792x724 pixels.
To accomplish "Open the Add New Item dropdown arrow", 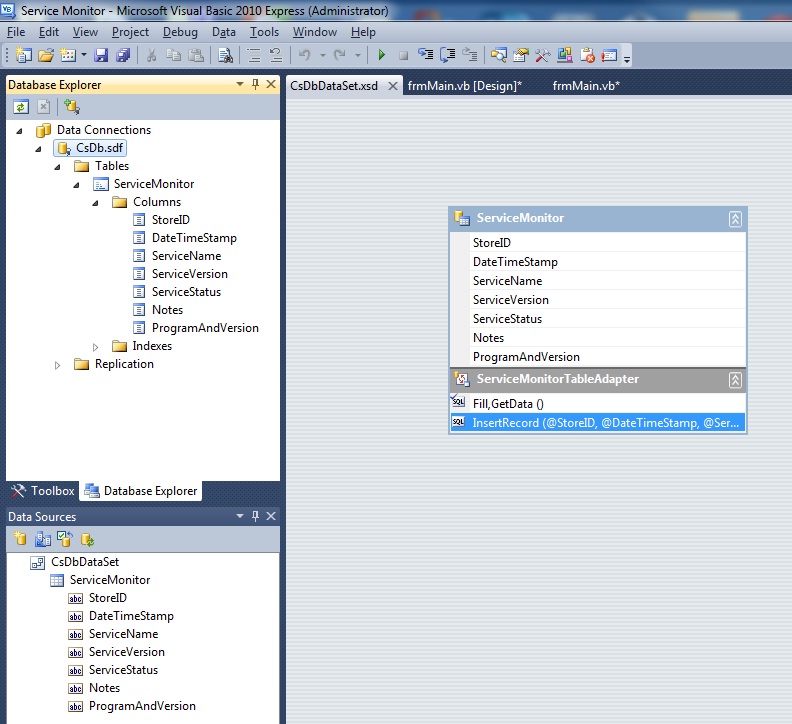I will click(x=84, y=55).
